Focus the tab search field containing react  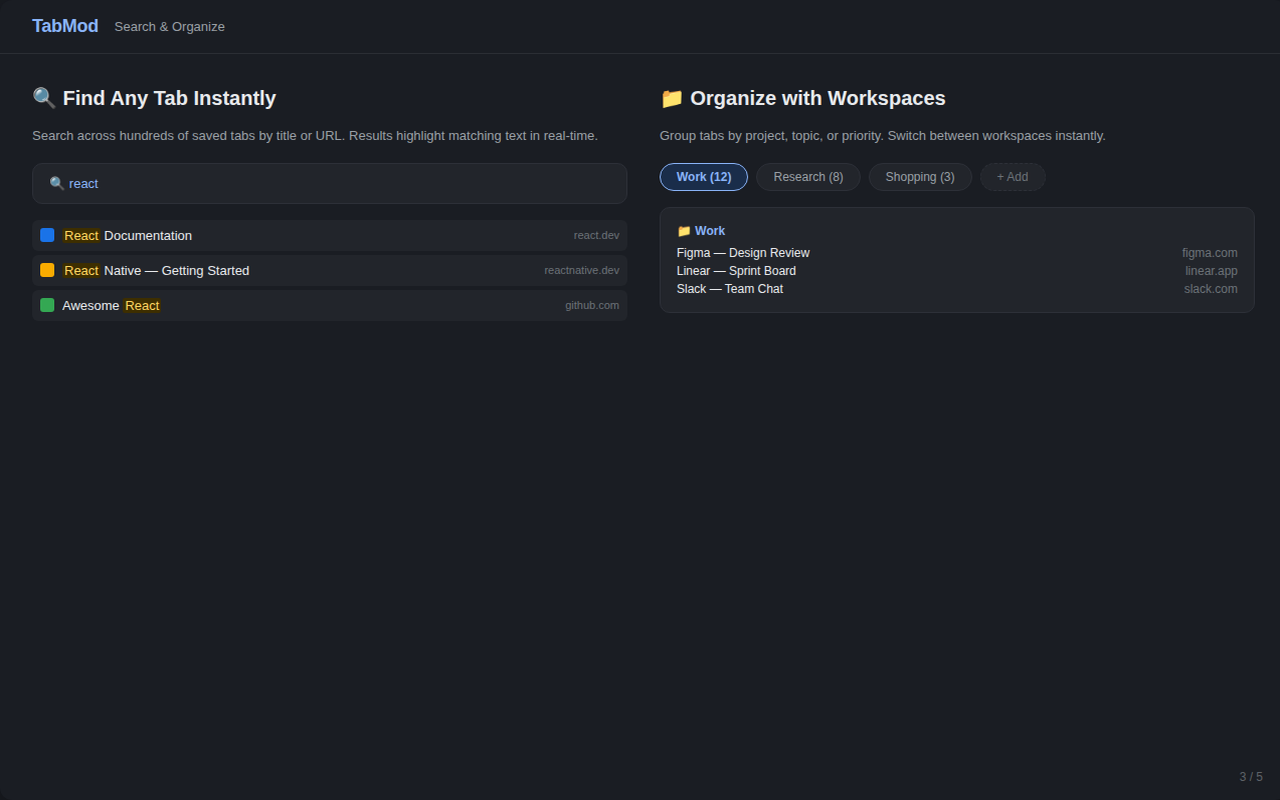[x=330, y=184]
